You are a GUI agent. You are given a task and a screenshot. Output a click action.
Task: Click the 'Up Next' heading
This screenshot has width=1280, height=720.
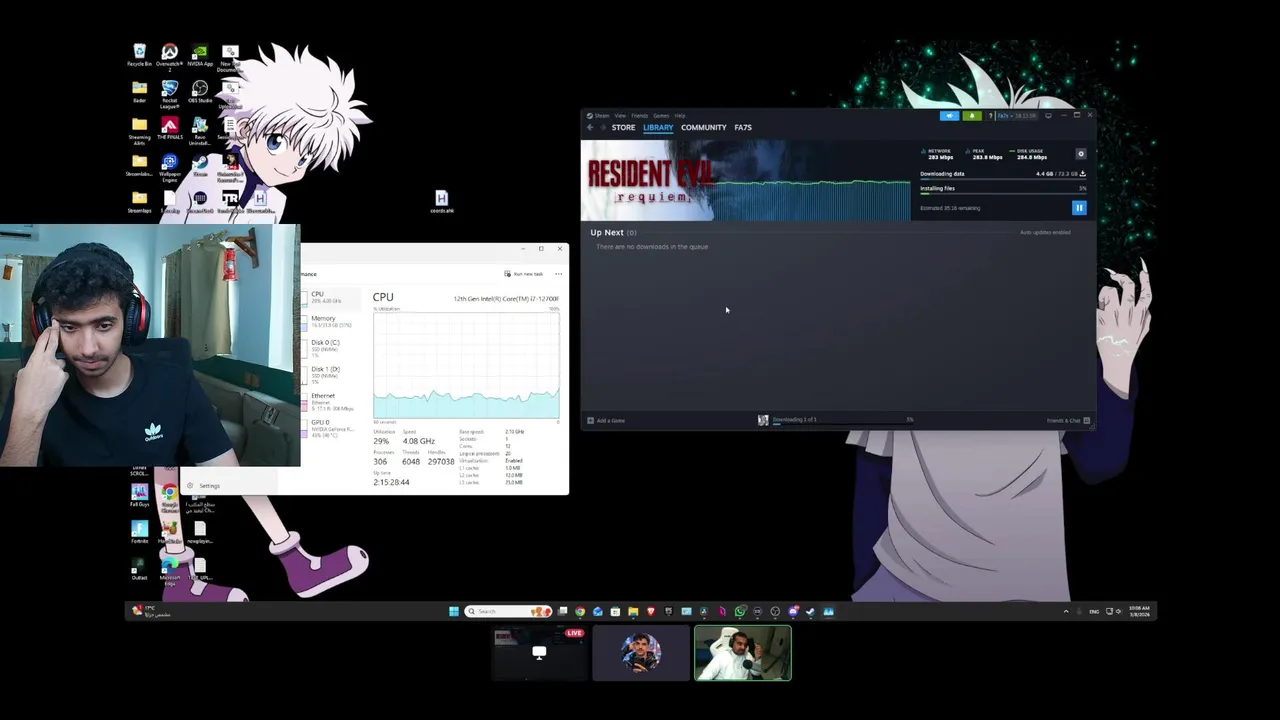click(x=606, y=233)
